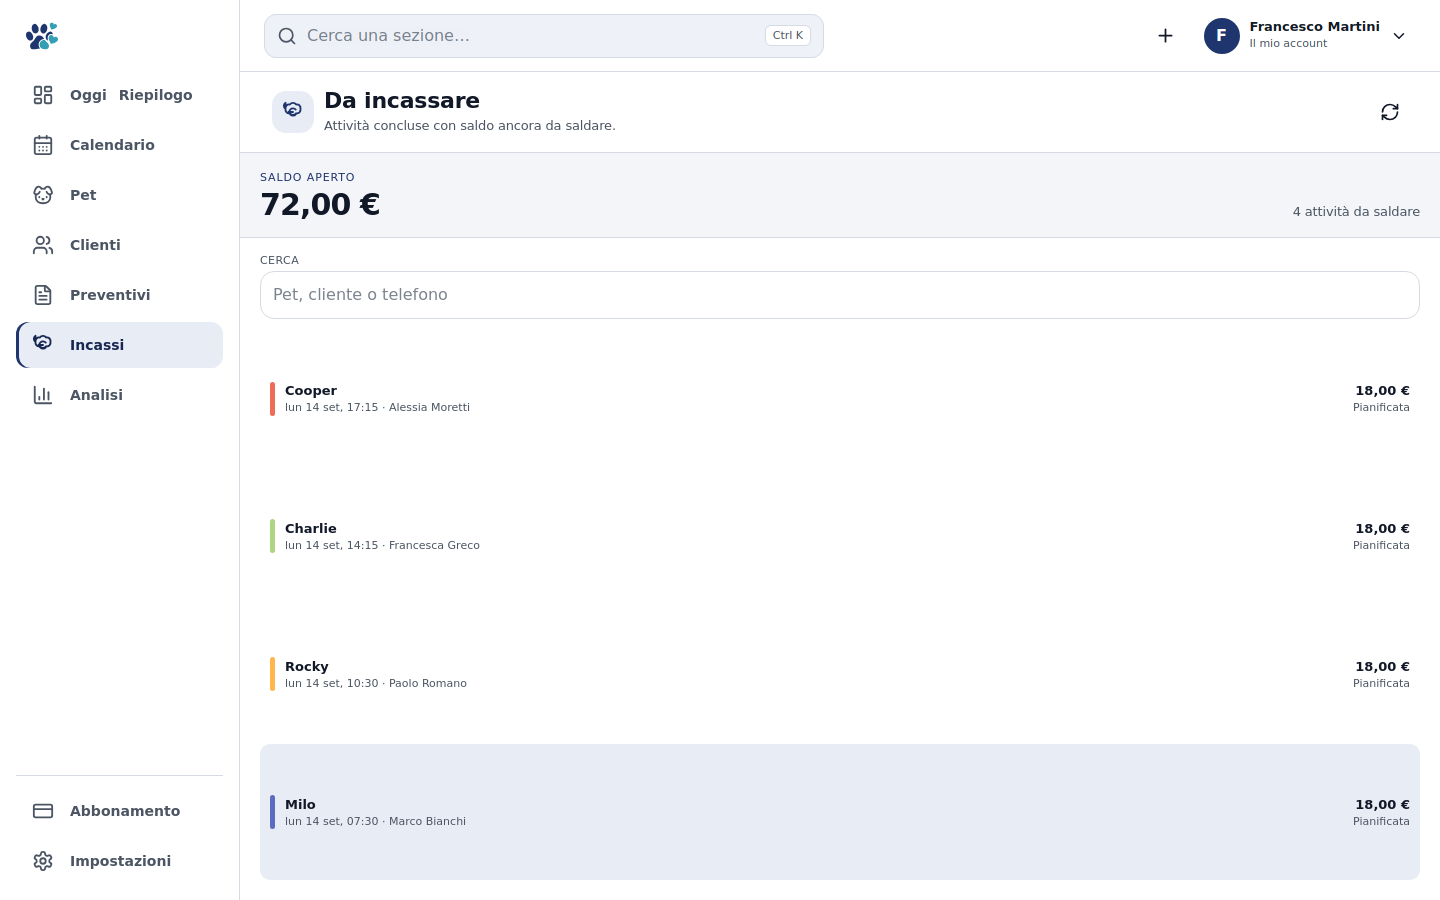
Task: Click the magnifier icon in search bar
Action: [x=287, y=36]
